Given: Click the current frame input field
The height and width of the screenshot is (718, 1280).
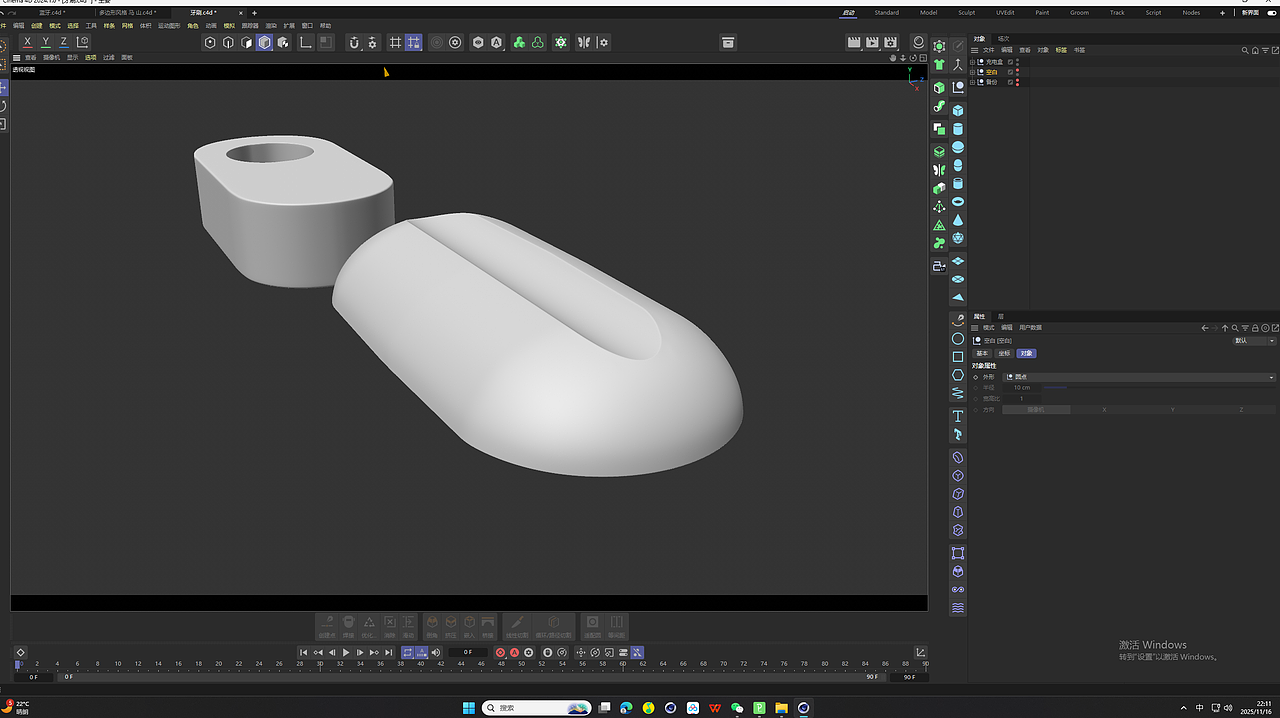Looking at the screenshot, I should click(x=467, y=652).
